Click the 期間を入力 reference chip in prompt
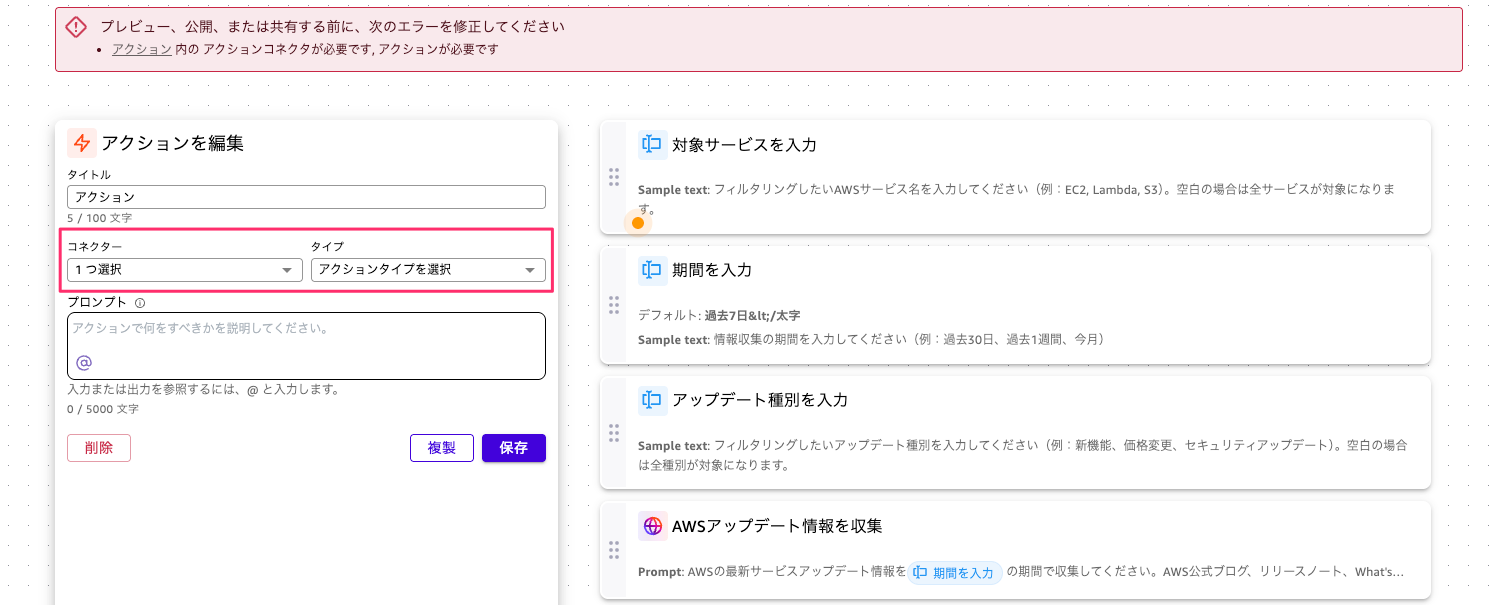The height and width of the screenshot is (605, 1508). pos(954,573)
